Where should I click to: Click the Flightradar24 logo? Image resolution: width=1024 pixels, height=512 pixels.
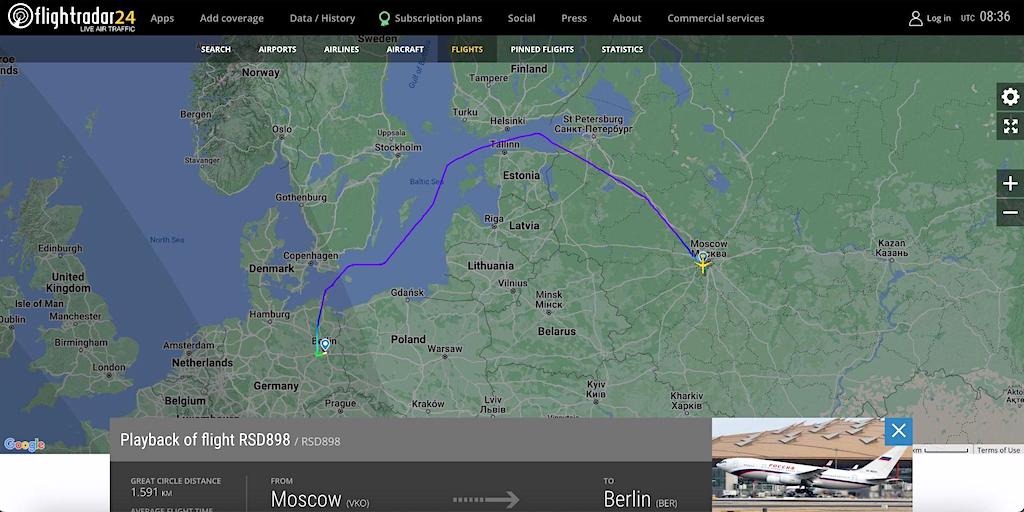[71, 17]
